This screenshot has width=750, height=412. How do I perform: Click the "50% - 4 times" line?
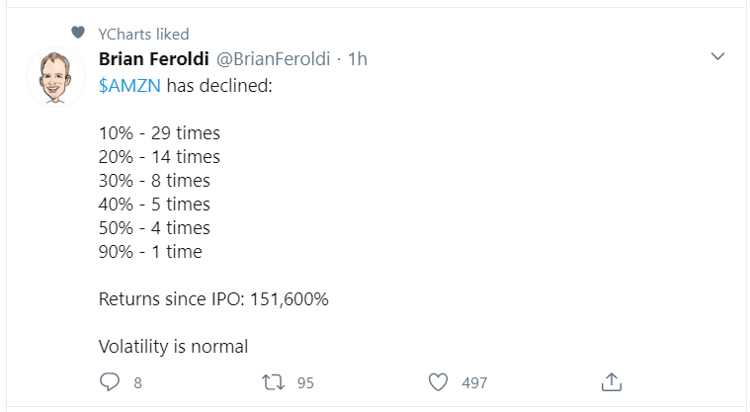tap(155, 228)
